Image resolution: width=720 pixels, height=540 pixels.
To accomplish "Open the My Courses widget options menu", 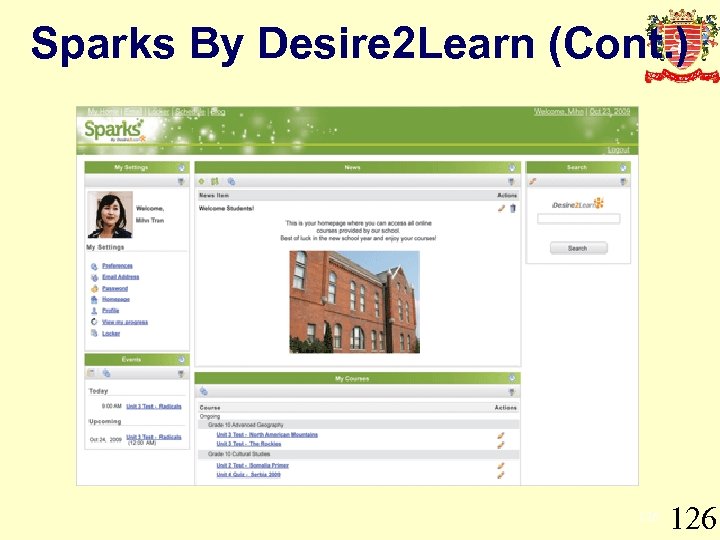I will click(x=512, y=392).
